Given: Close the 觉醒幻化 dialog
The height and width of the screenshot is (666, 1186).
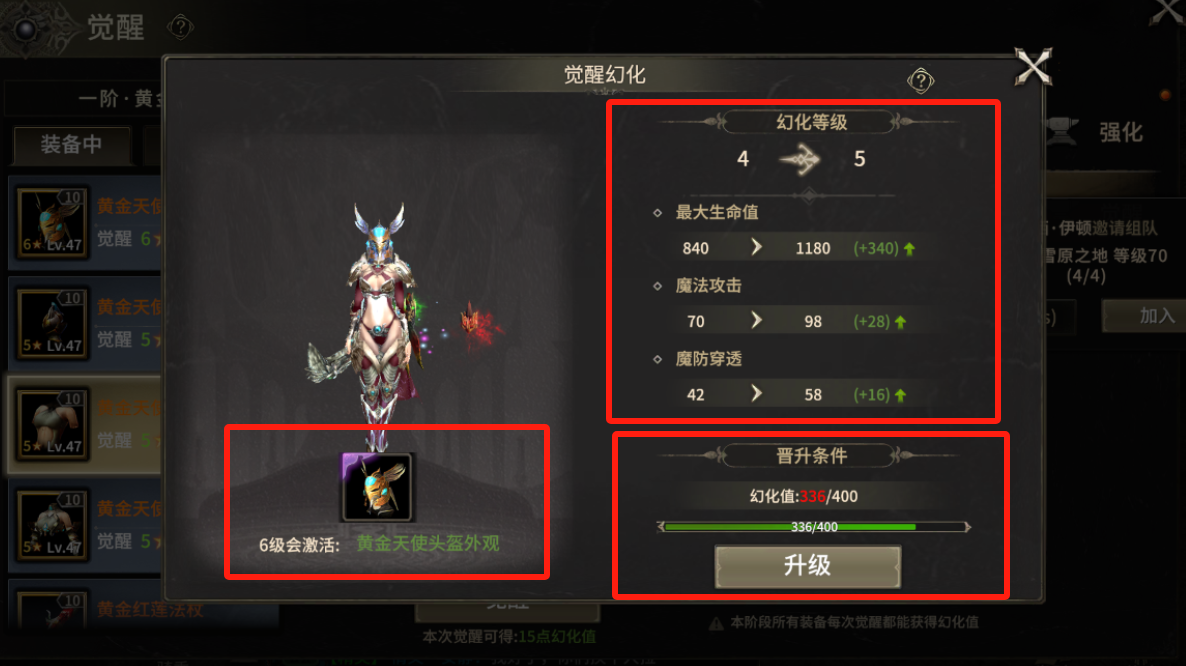Looking at the screenshot, I should (x=1033, y=66).
